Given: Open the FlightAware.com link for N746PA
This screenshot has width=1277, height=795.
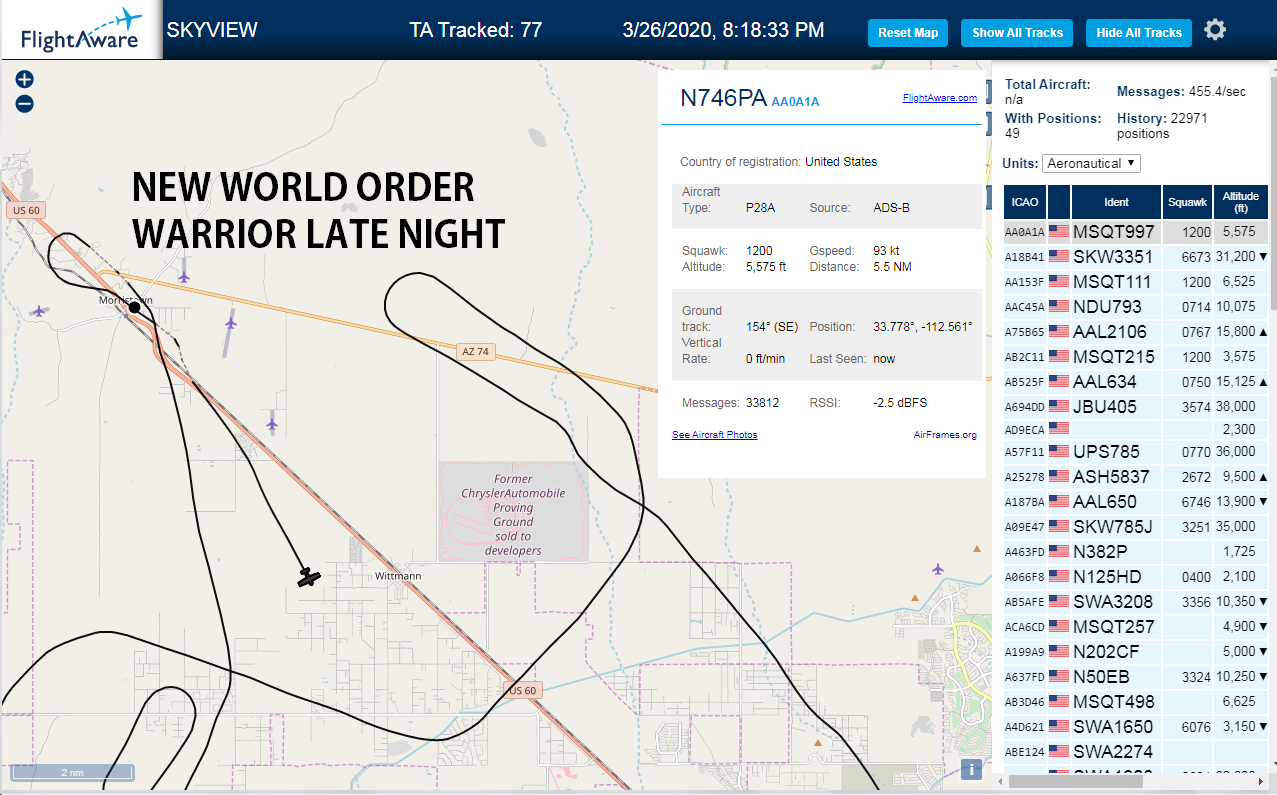Looking at the screenshot, I should pyautogui.click(x=939, y=98).
